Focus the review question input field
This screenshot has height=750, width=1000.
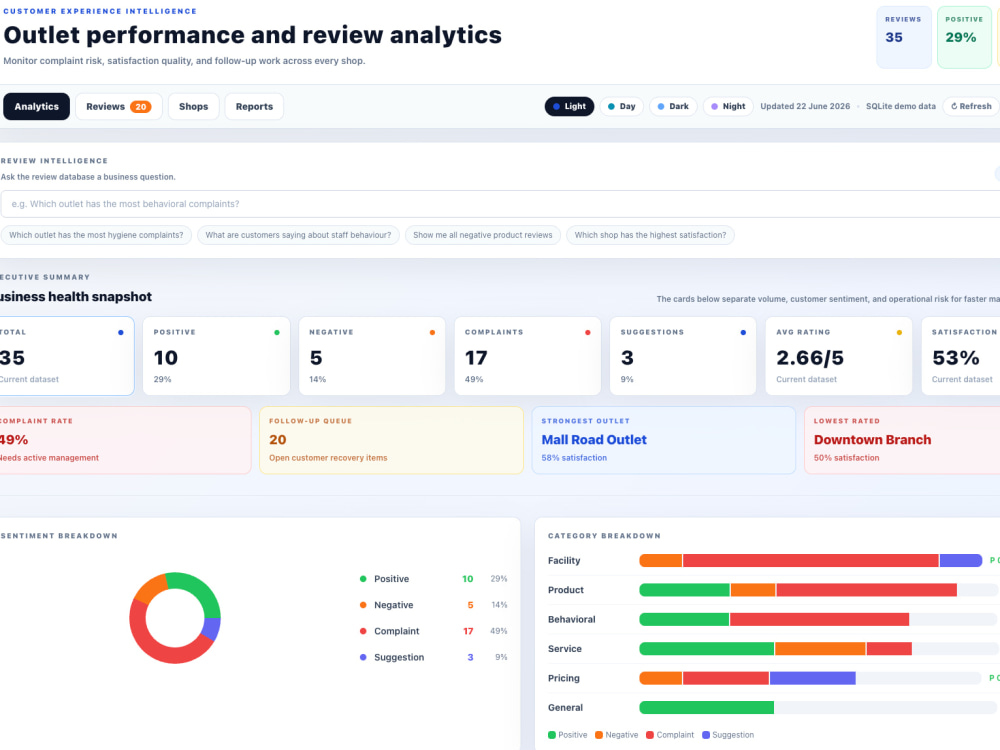500,204
